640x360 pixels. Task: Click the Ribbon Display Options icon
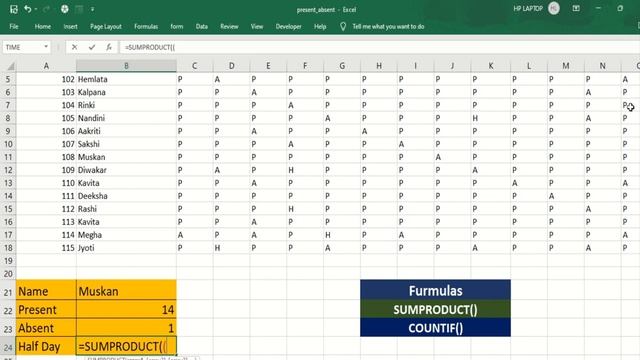click(576, 9)
